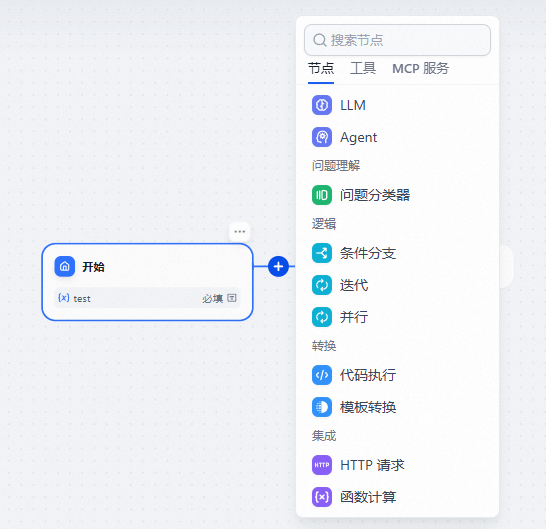Select the test variable row

(x=147, y=298)
